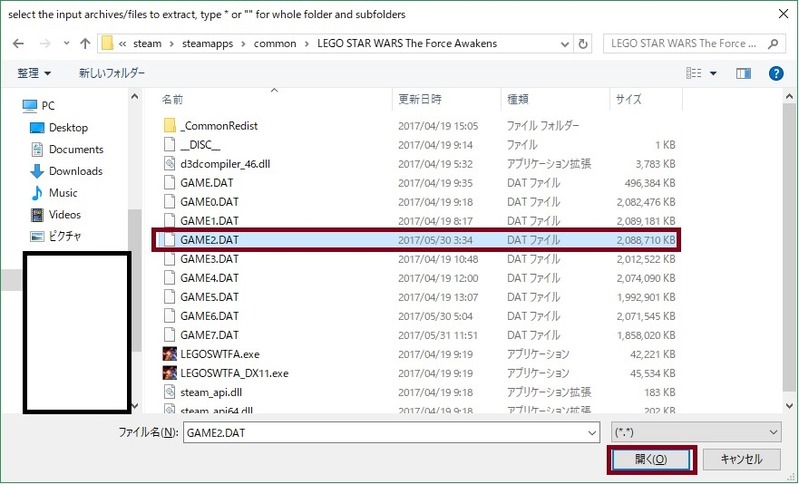Image resolution: width=799 pixels, height=484 pixels.
Task: Sort by the 種類 column header
Action: click(x=518, y=99)
